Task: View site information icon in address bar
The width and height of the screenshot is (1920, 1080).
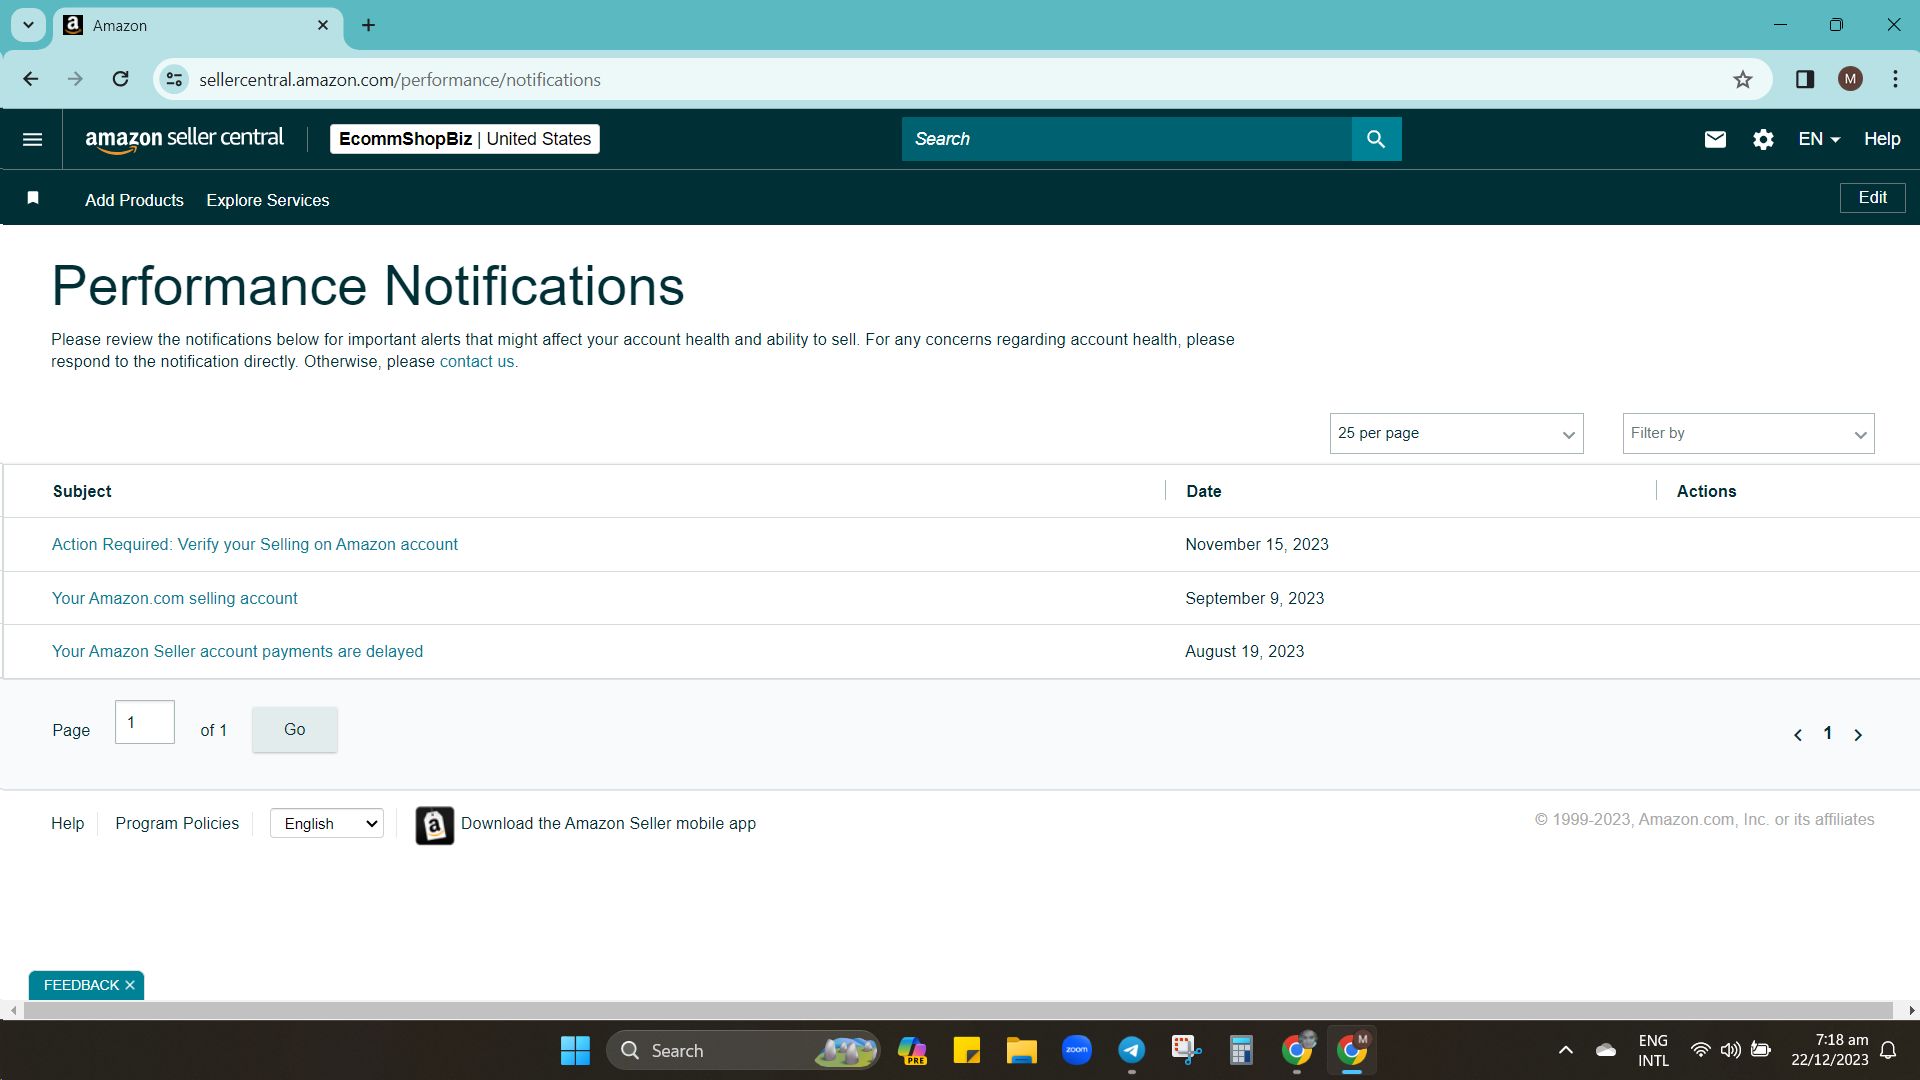Action: tap(174, 79)
